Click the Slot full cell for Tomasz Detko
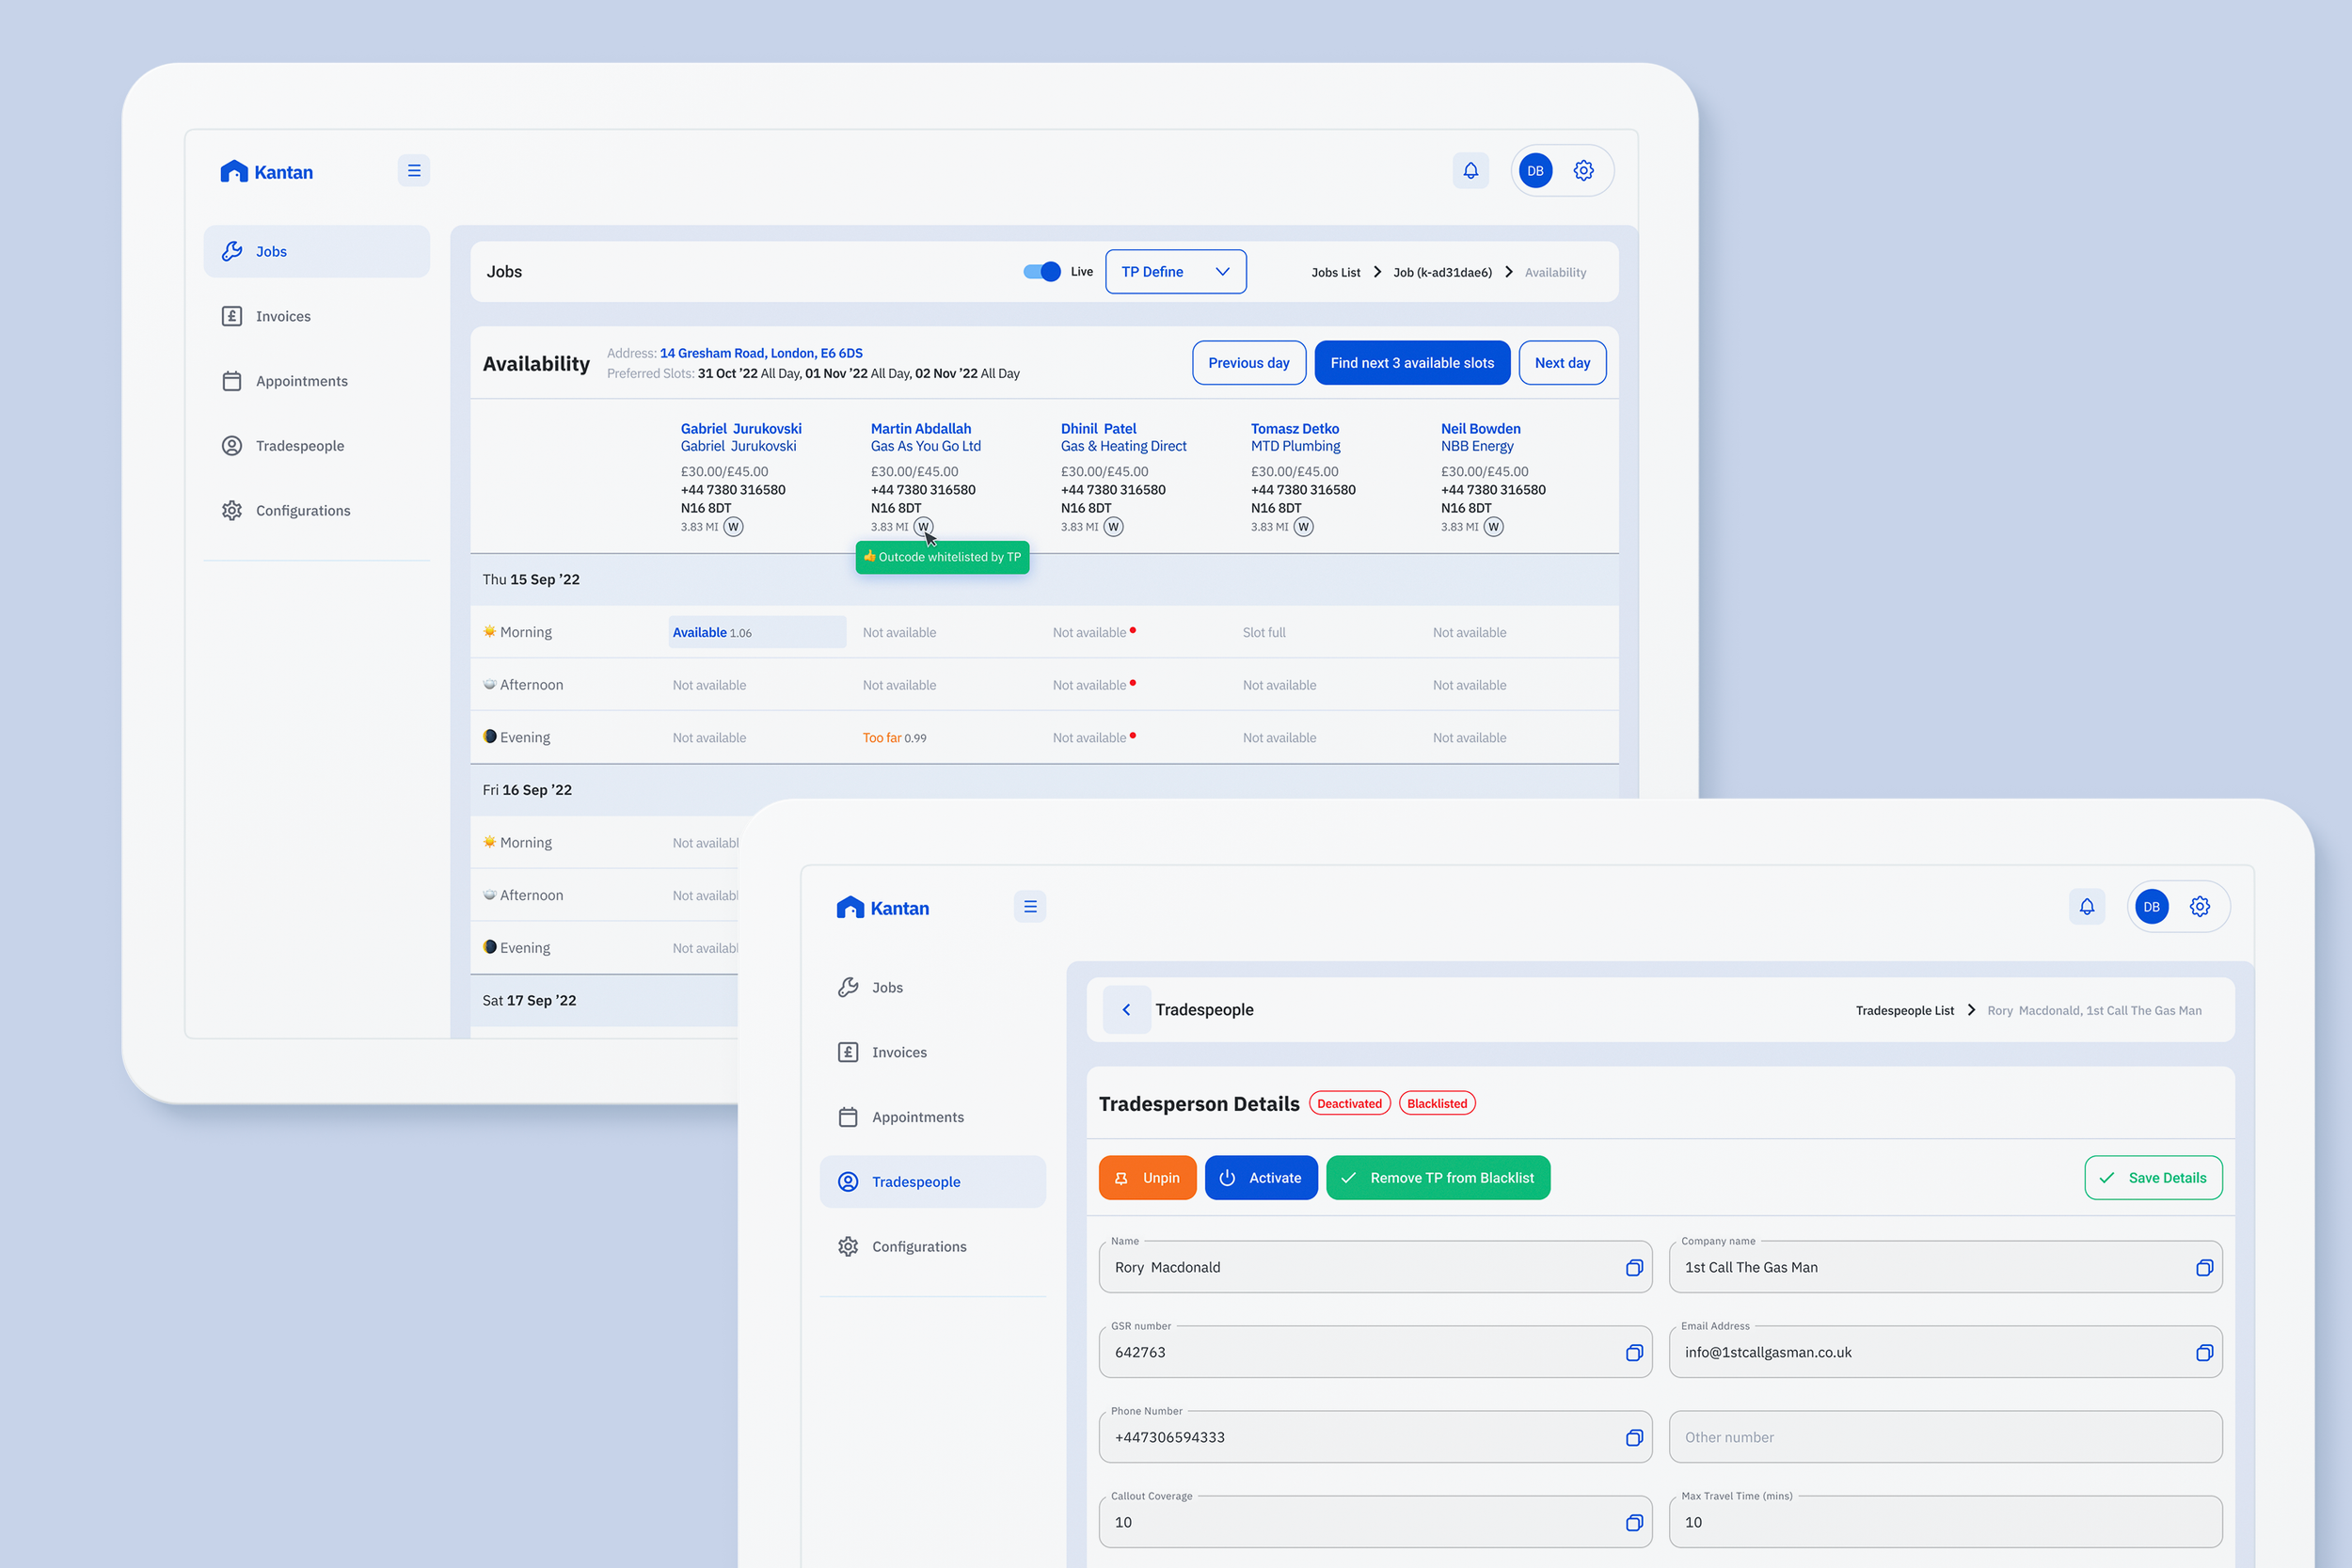 point(1264,633)
